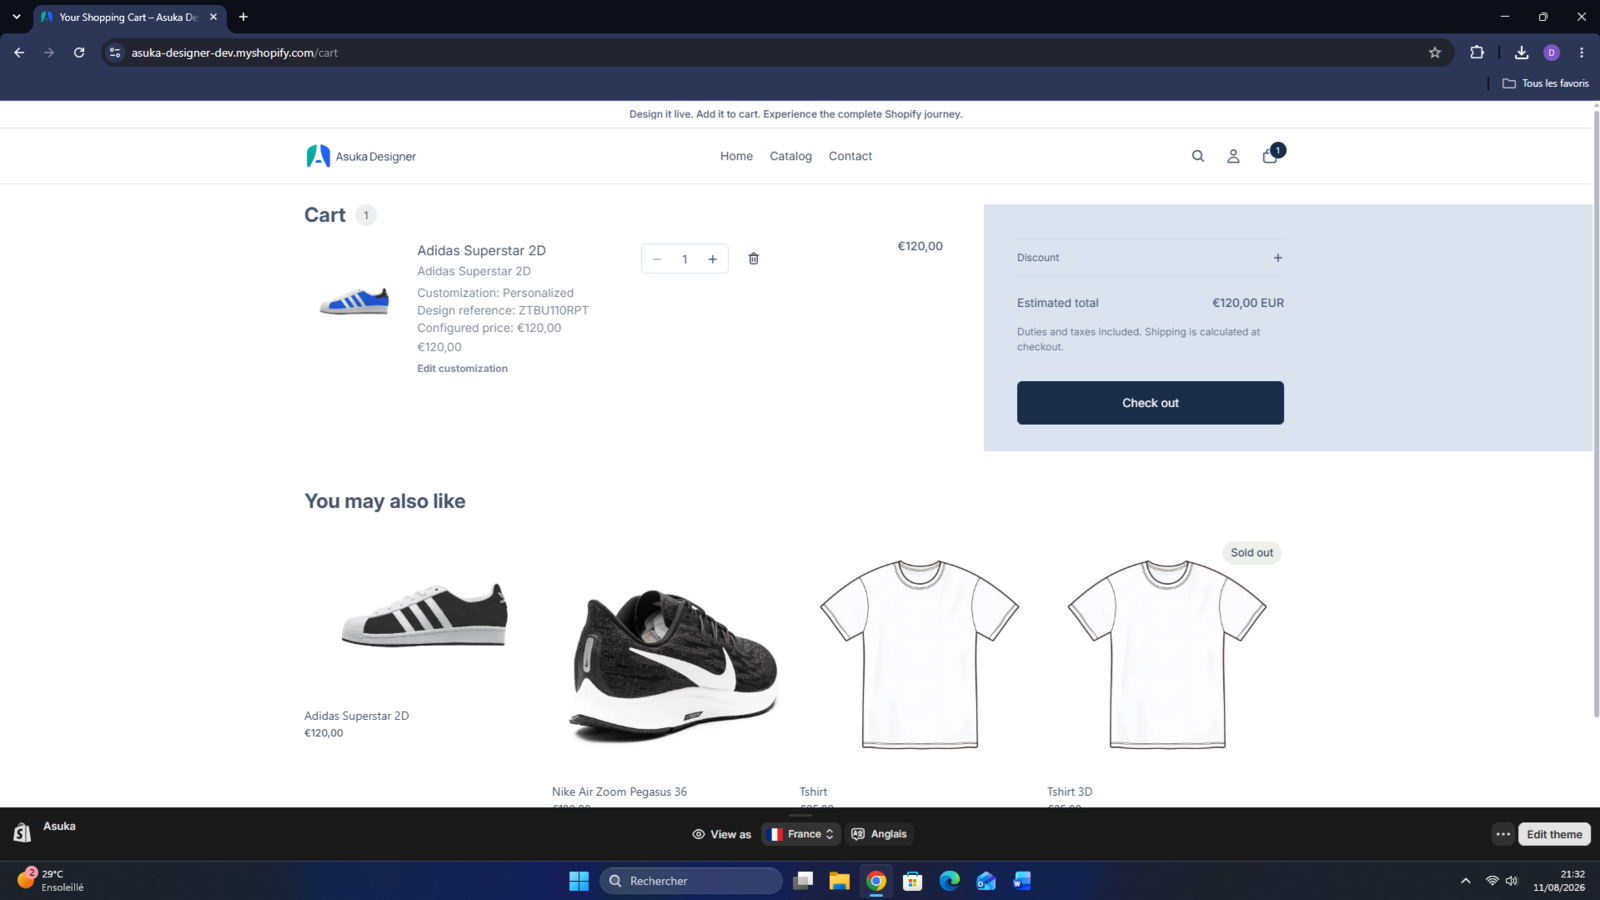
Task: Click the sold out Tshirt 3D image
Action: click(x=1166, y=654)
